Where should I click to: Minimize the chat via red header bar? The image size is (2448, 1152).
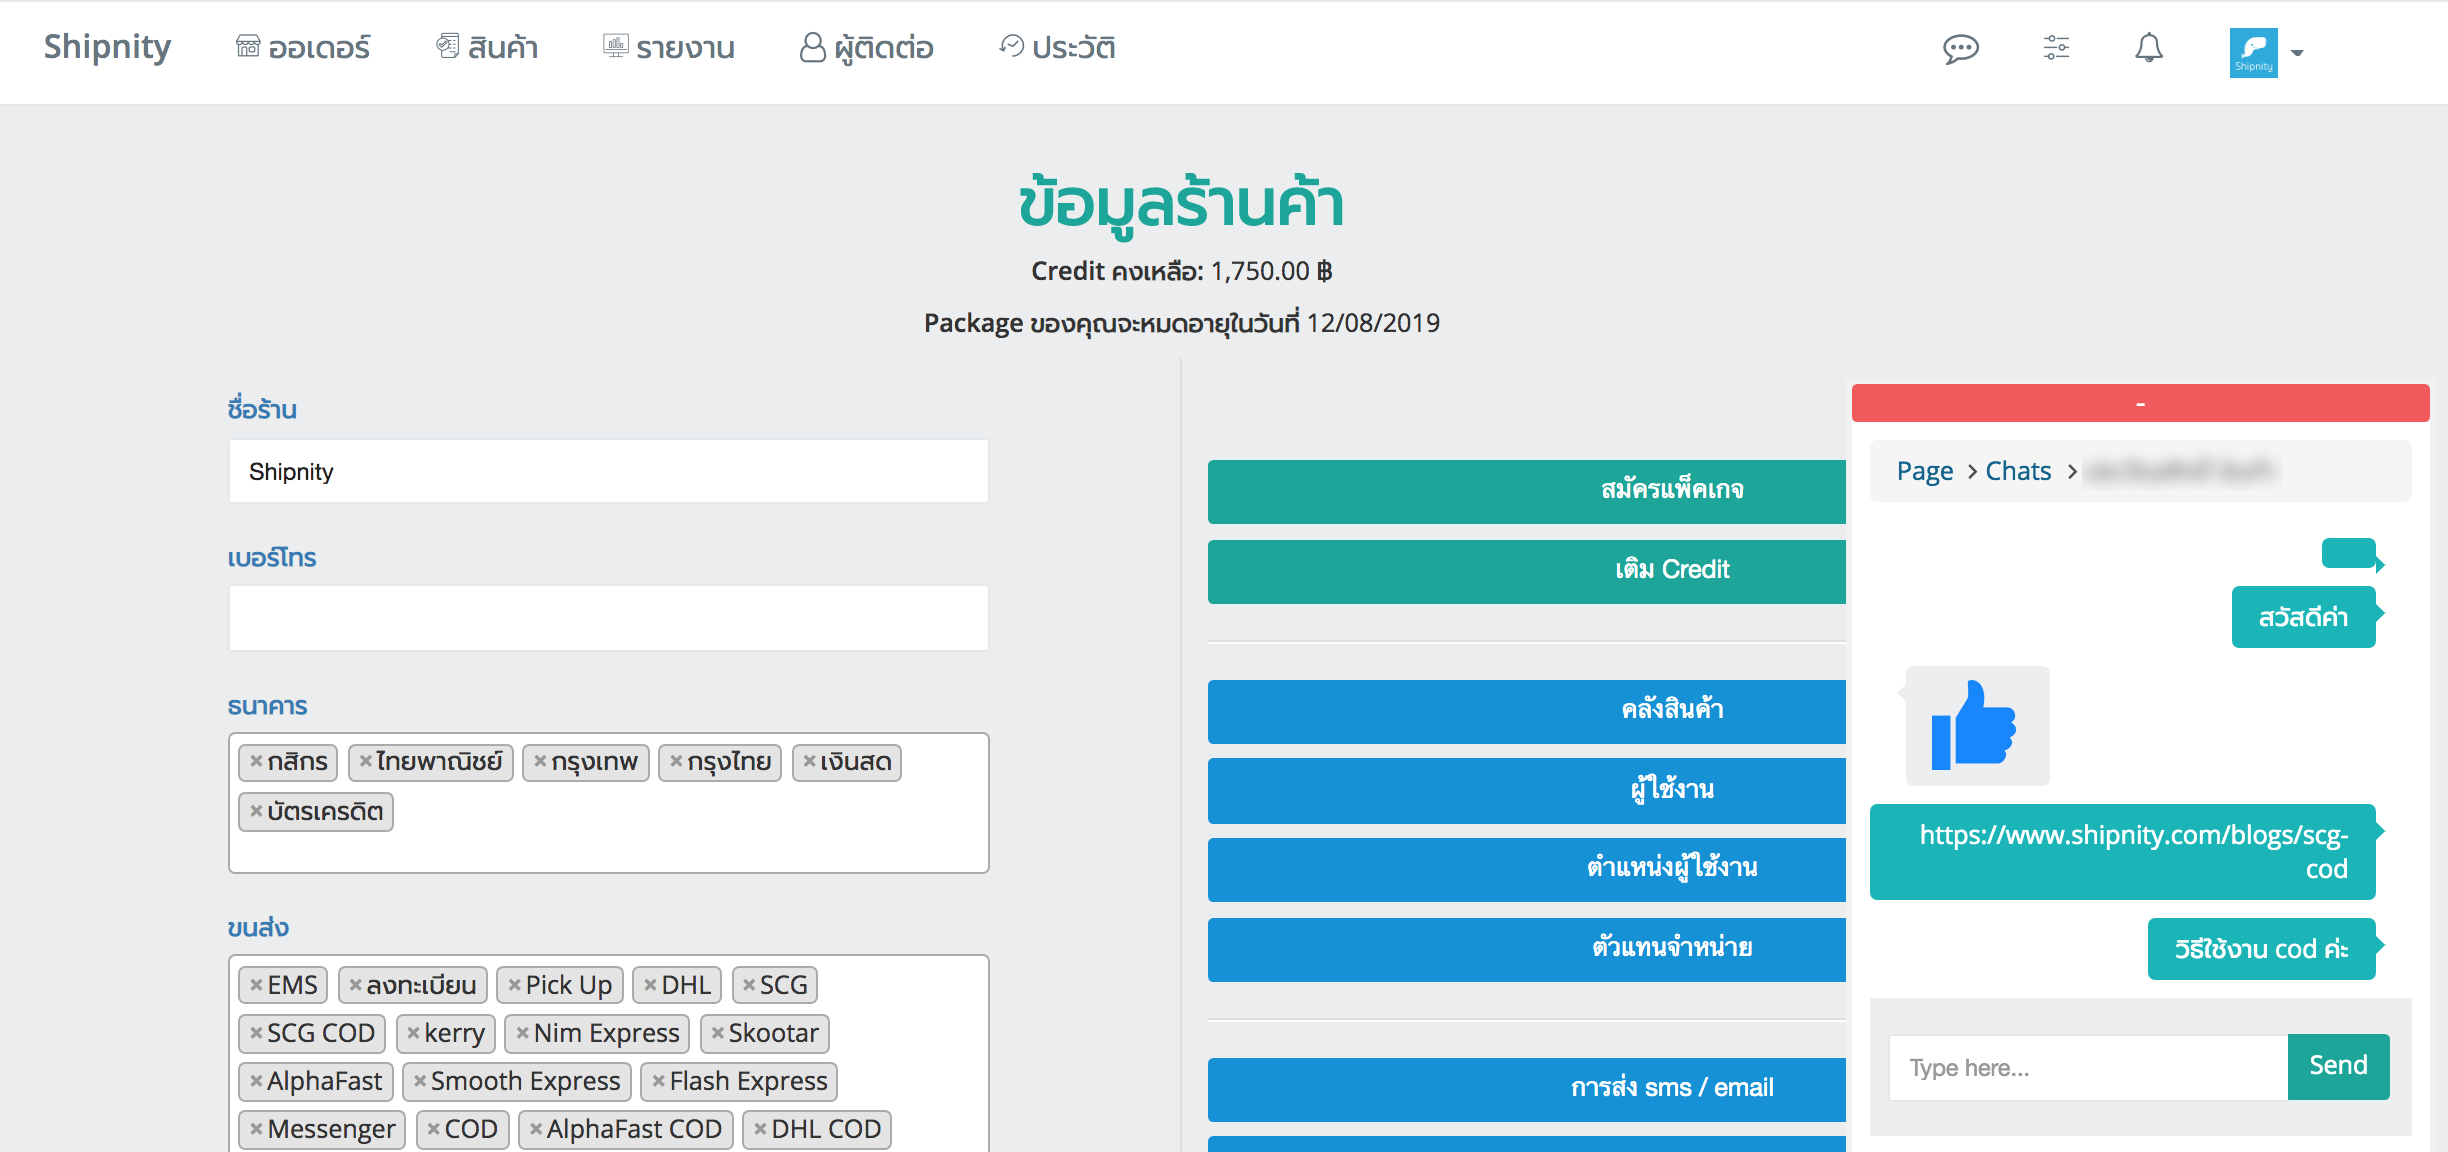(2140, 403)
